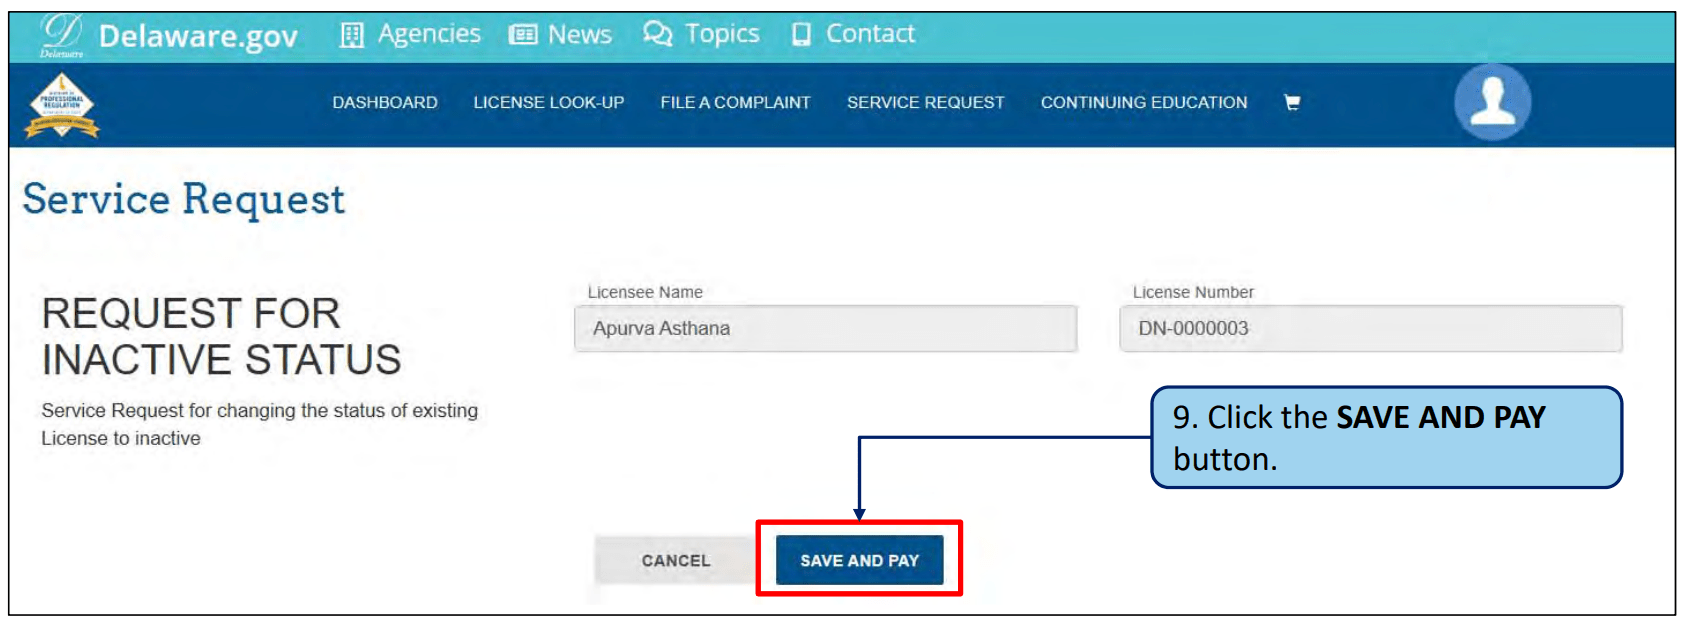This screenshot has width=1690, height=624.
Task: Open the News link
Action: pyautogui.click(x=580, y=35)
